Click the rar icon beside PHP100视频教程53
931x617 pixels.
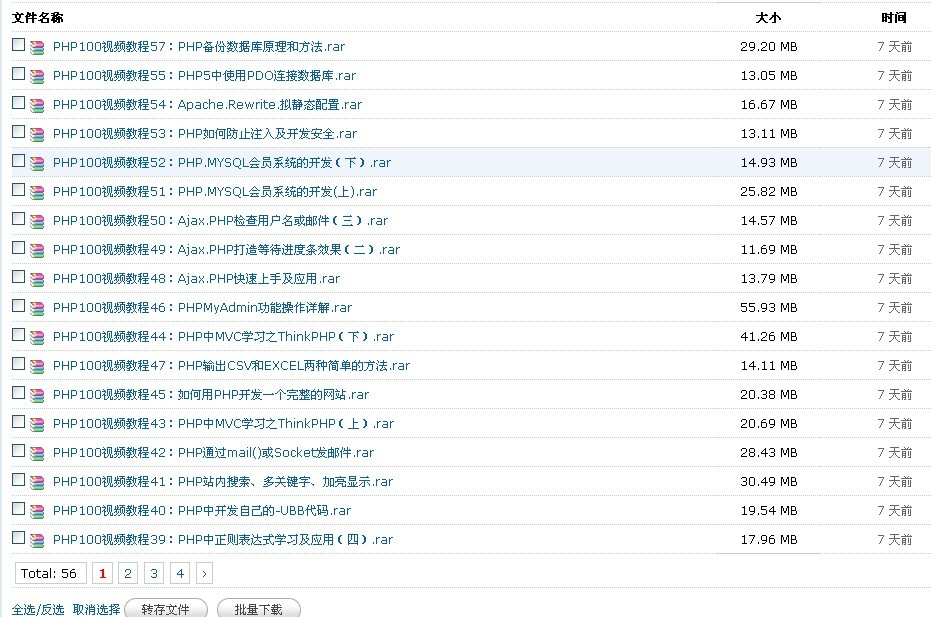[x=37, y=135]
